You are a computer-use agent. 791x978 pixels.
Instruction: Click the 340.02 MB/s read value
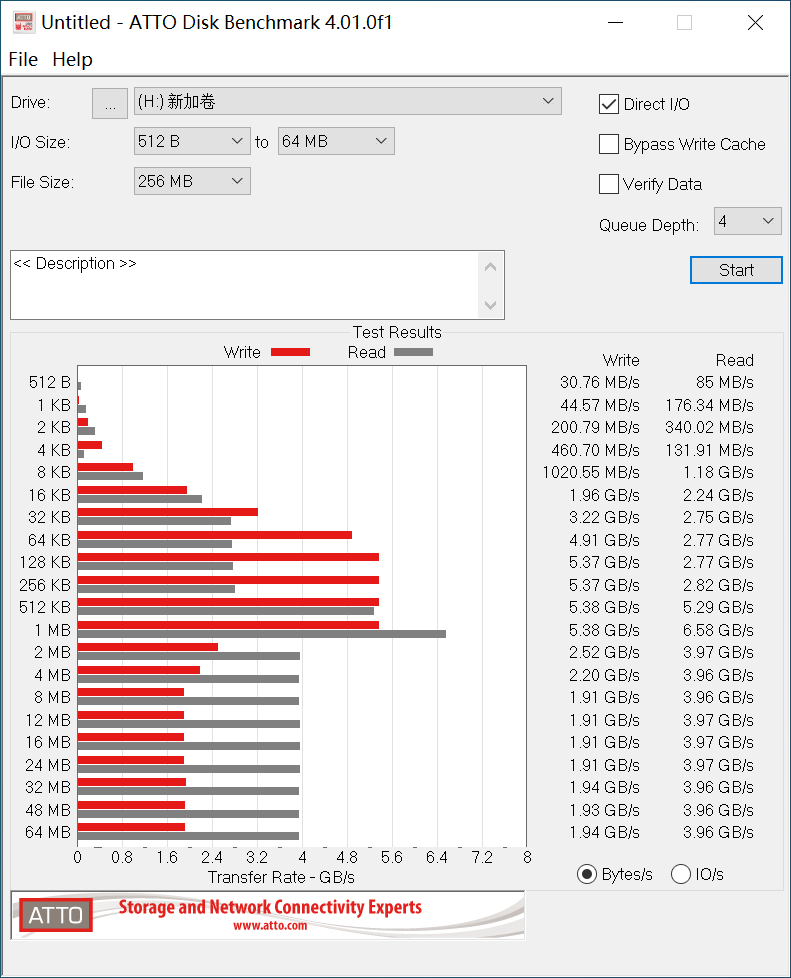709,427
